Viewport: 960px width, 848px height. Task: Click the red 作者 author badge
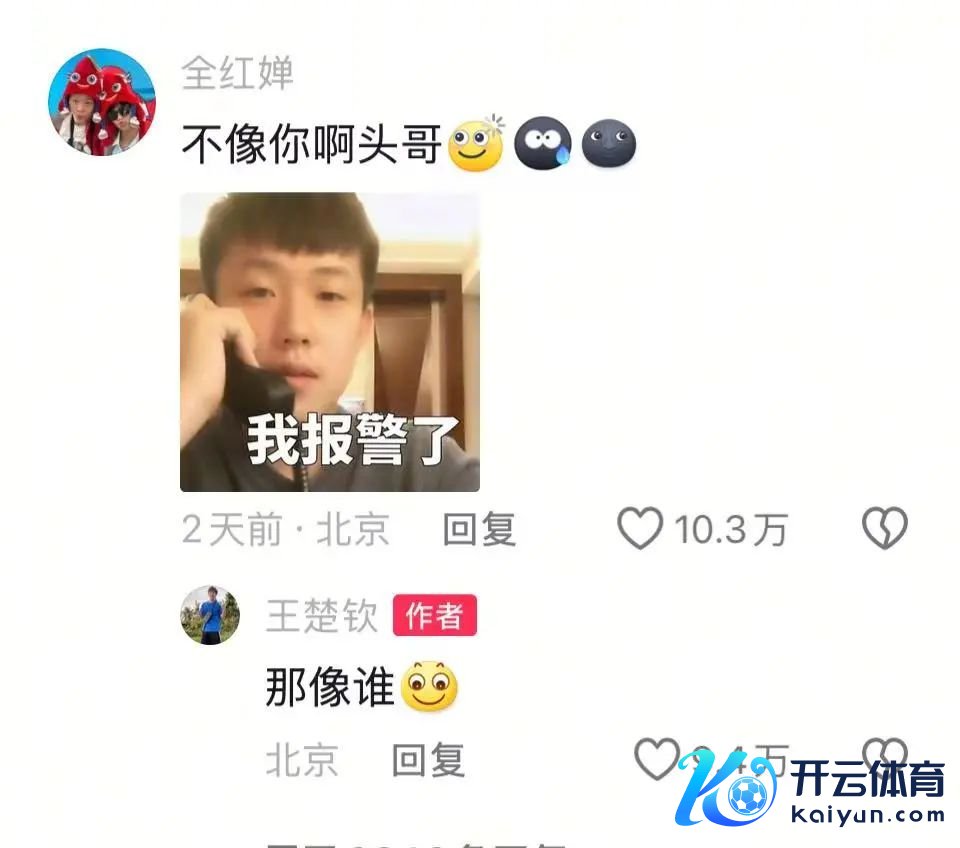coord(435,615)
